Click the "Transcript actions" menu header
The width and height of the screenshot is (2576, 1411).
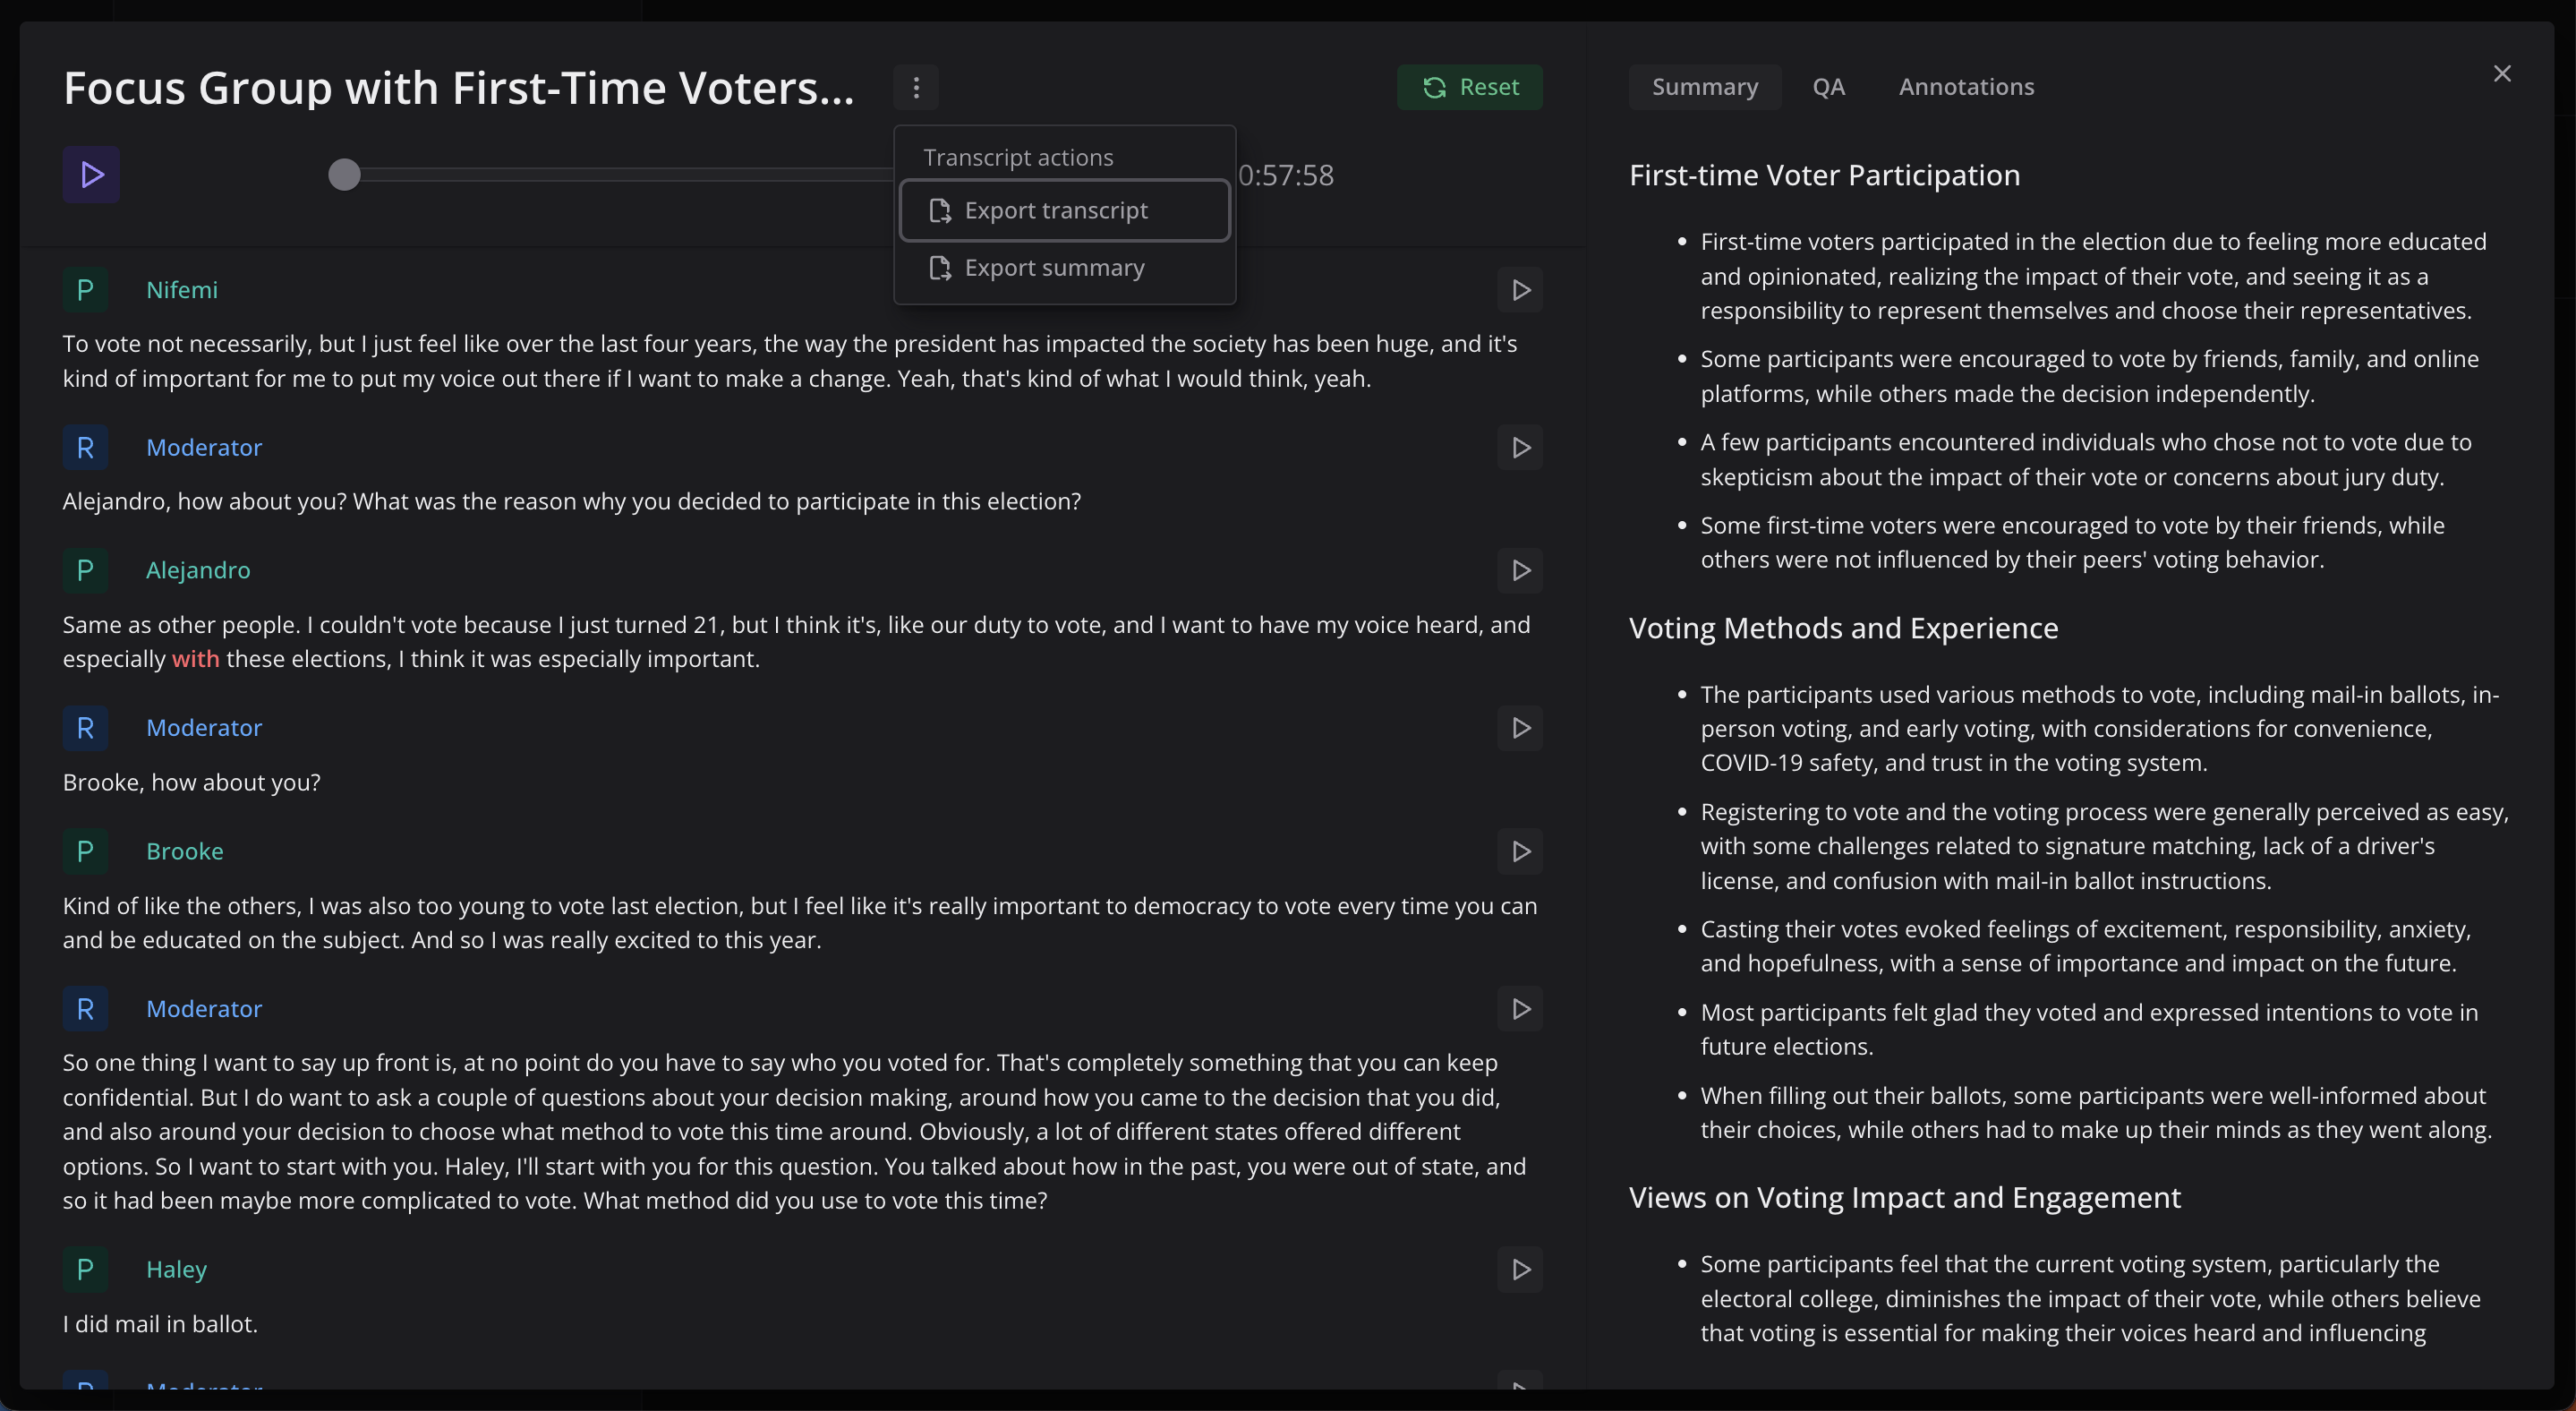(x=1018, y=158)
